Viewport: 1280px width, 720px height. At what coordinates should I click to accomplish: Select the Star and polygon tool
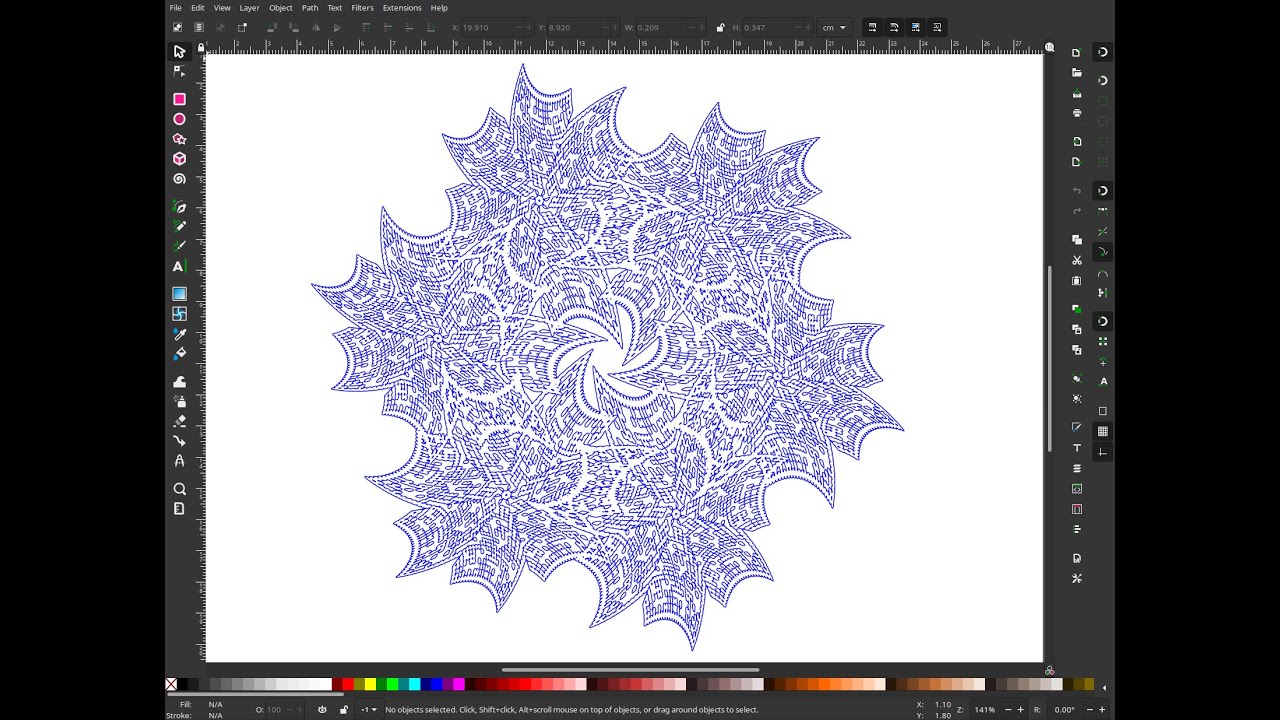coord(179,139)
